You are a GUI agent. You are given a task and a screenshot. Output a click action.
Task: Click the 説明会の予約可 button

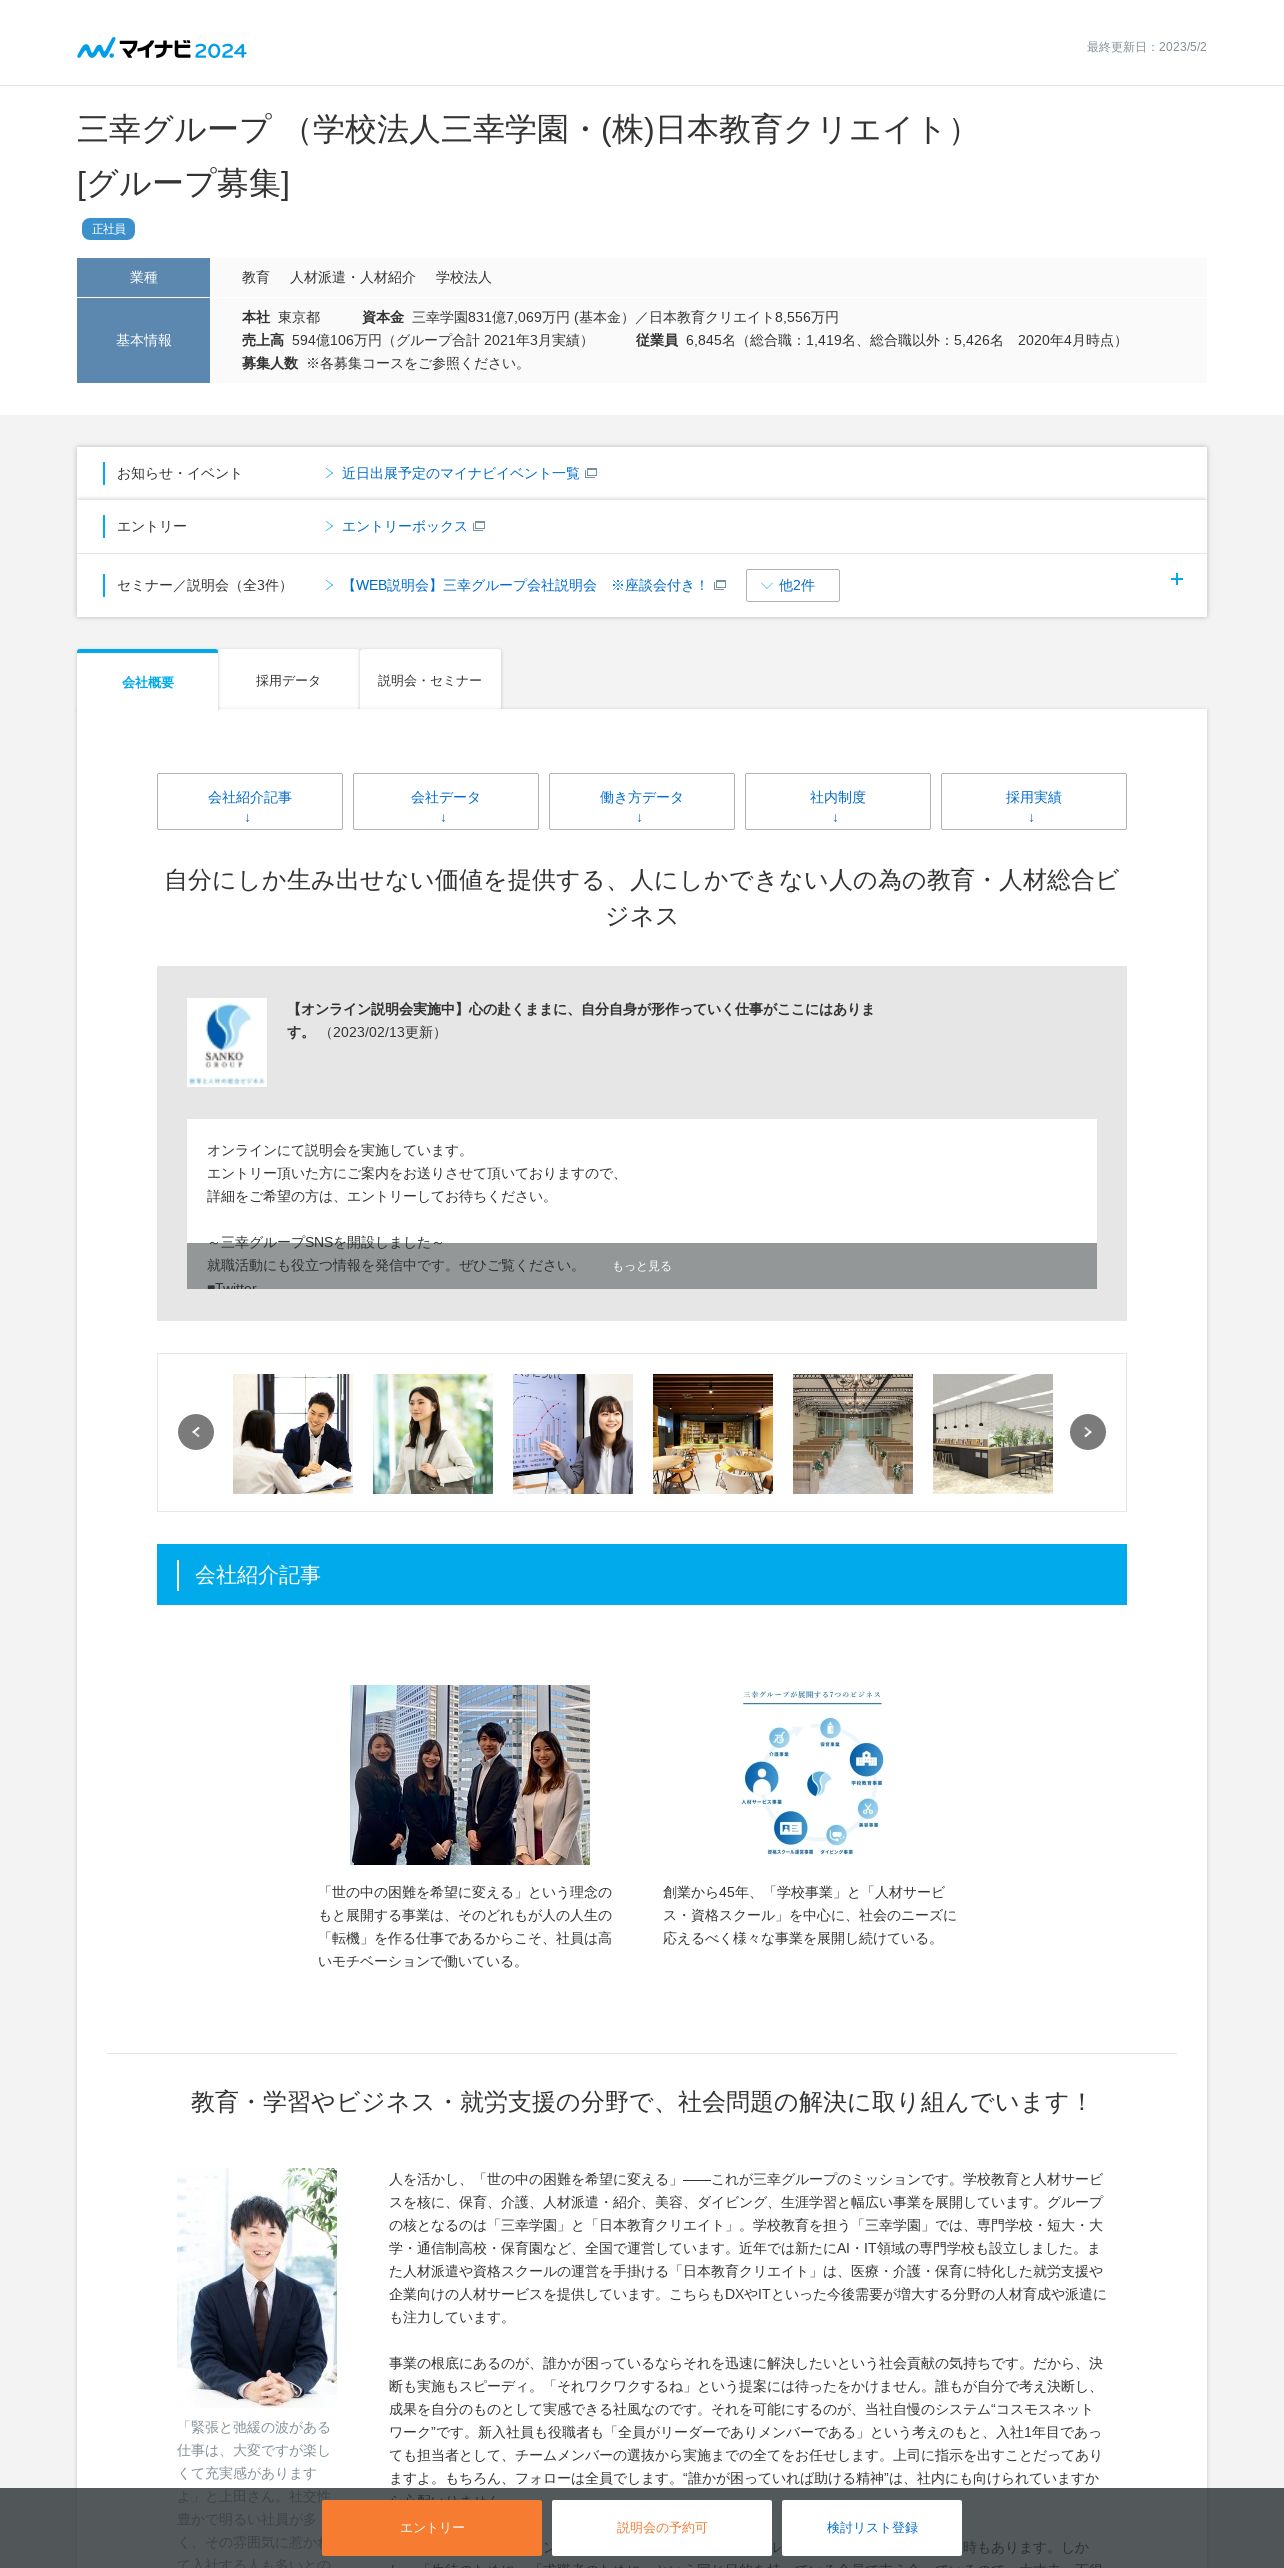662,2527
